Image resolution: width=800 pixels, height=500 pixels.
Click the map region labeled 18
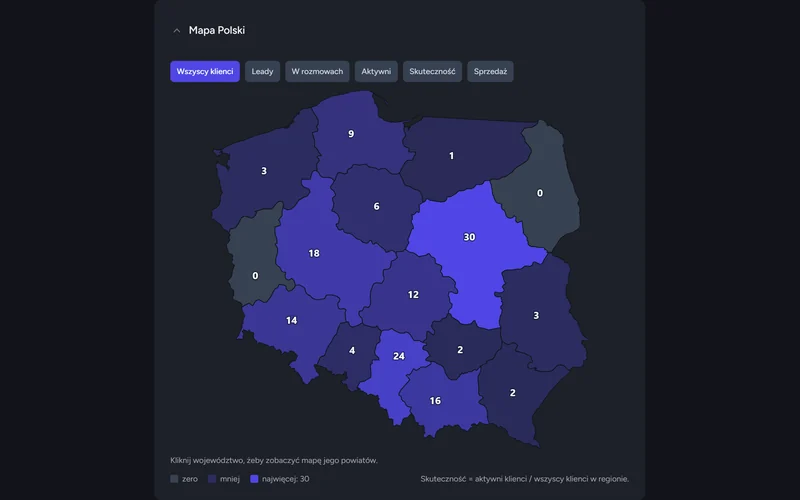coord(314,254)
